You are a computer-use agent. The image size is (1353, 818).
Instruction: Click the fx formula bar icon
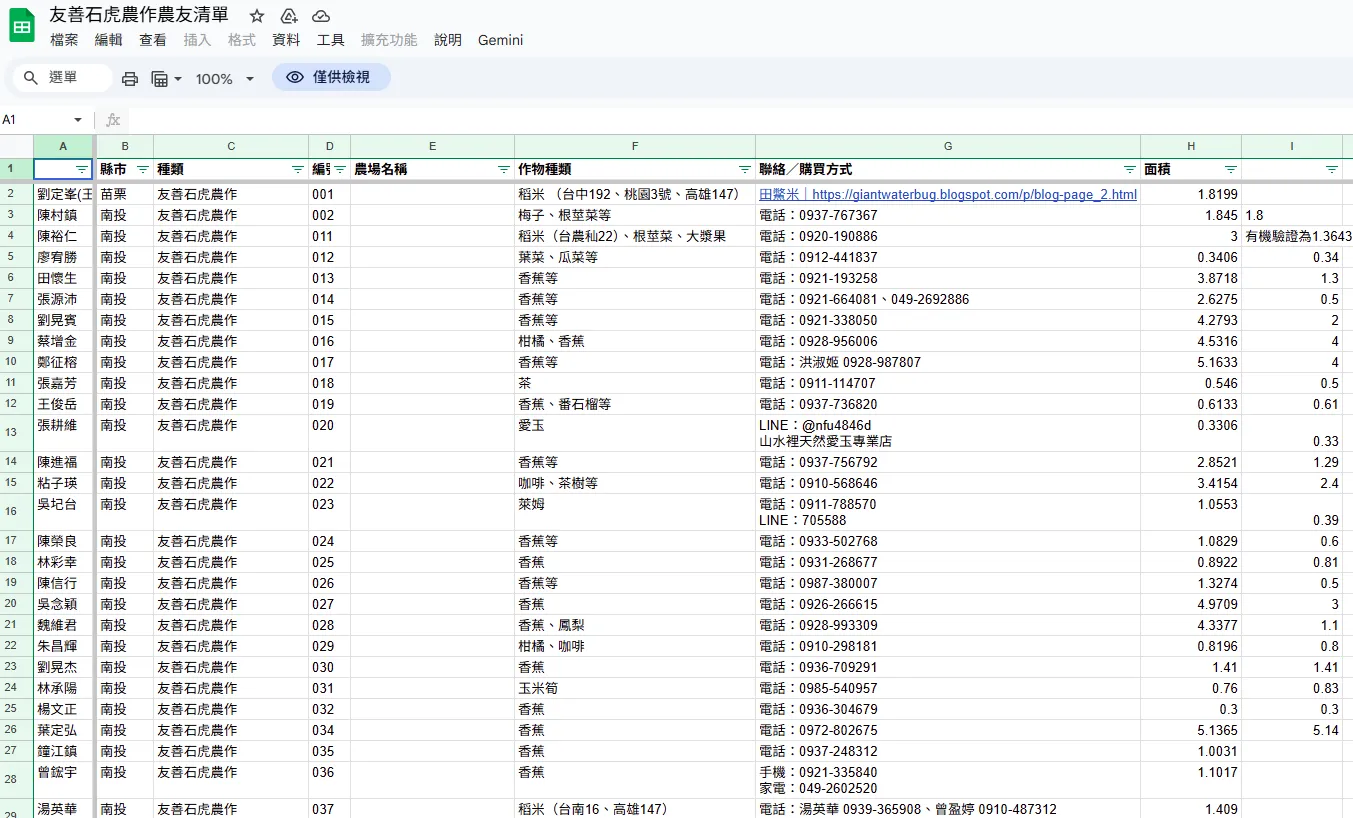113,120
